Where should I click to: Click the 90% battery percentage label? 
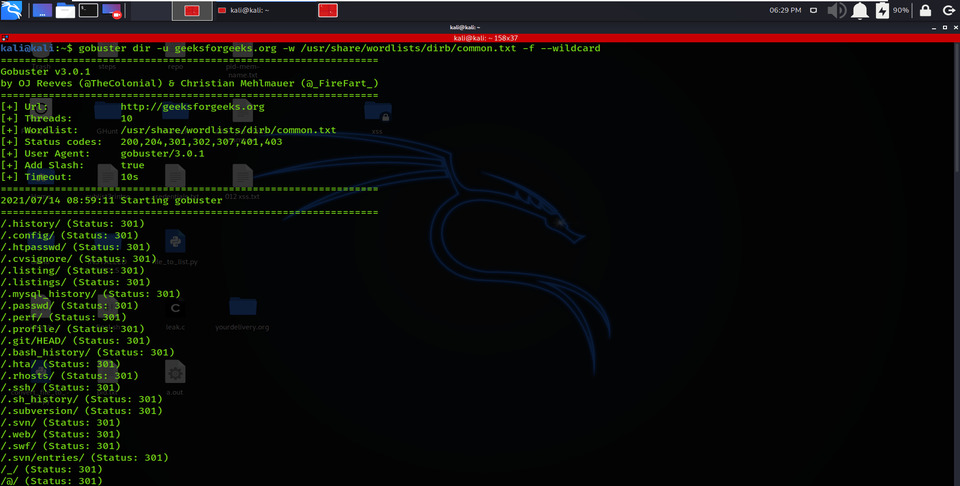click(x=901, y=10)
